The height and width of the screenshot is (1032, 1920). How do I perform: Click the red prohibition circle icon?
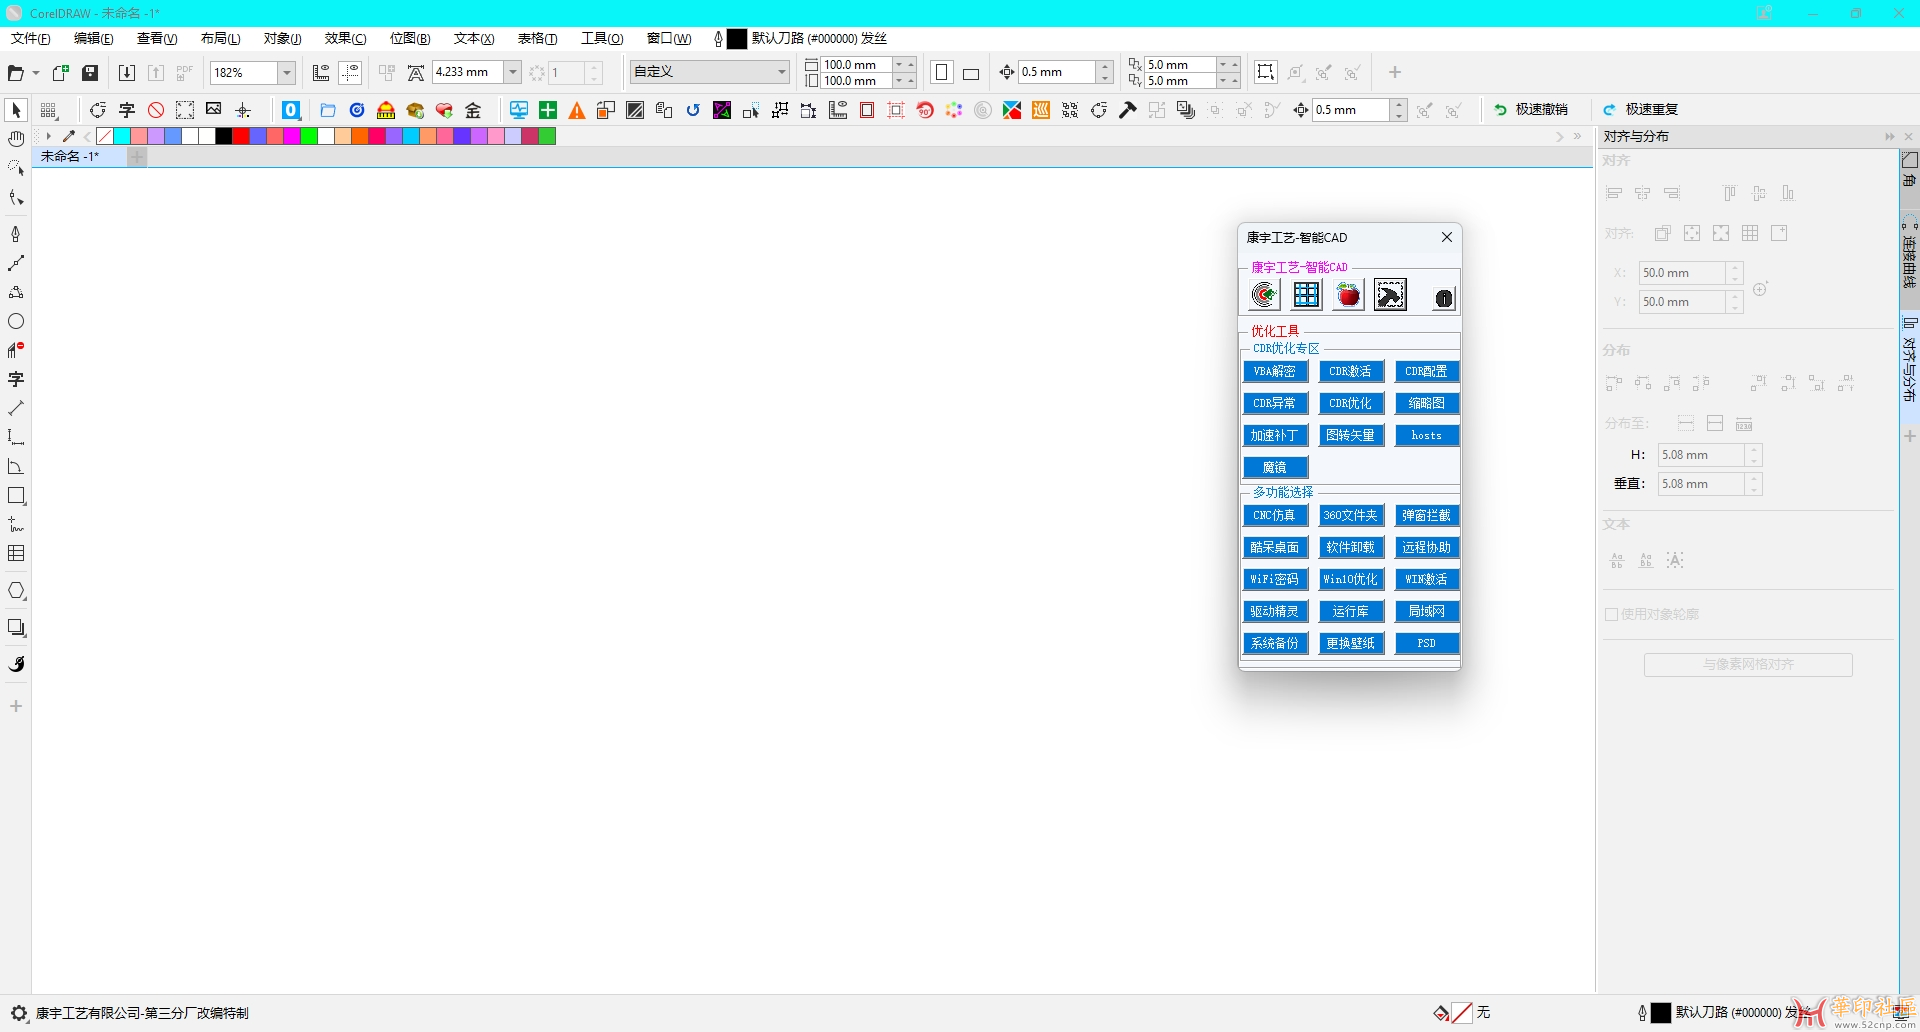[156, 110]
